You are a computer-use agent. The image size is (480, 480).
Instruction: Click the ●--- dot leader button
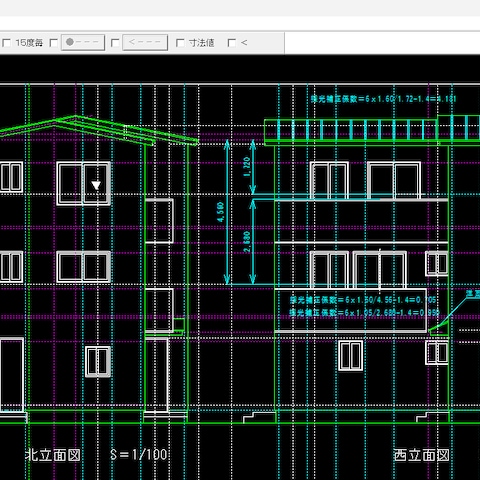(83, 42)
